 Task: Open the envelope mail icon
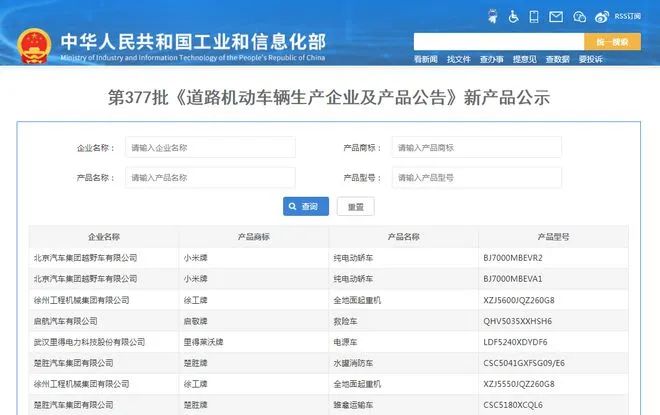[556, 16]
